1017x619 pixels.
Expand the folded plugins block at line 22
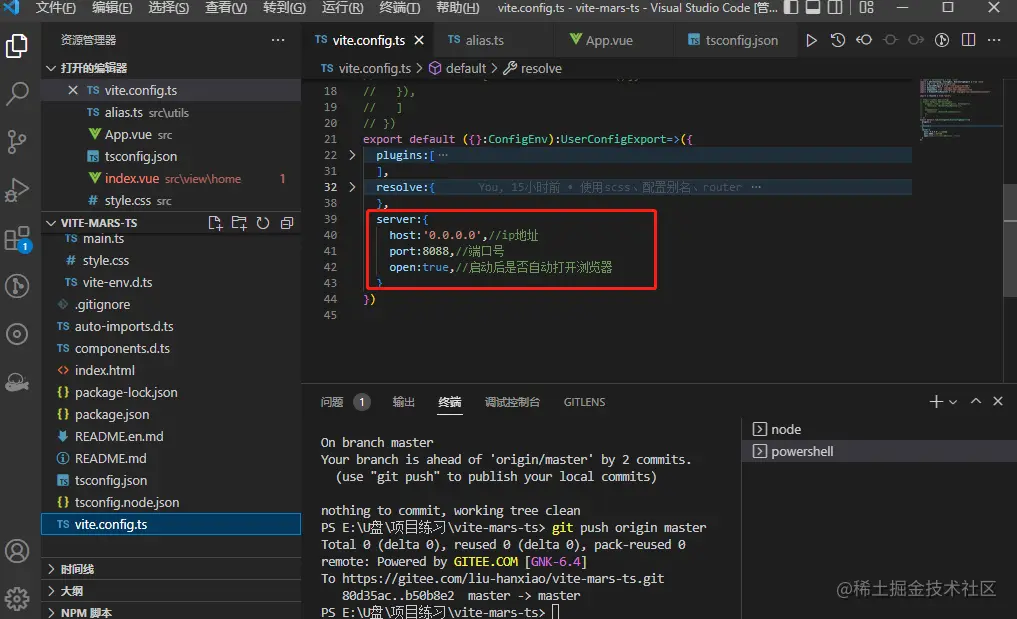coord(352,155)
